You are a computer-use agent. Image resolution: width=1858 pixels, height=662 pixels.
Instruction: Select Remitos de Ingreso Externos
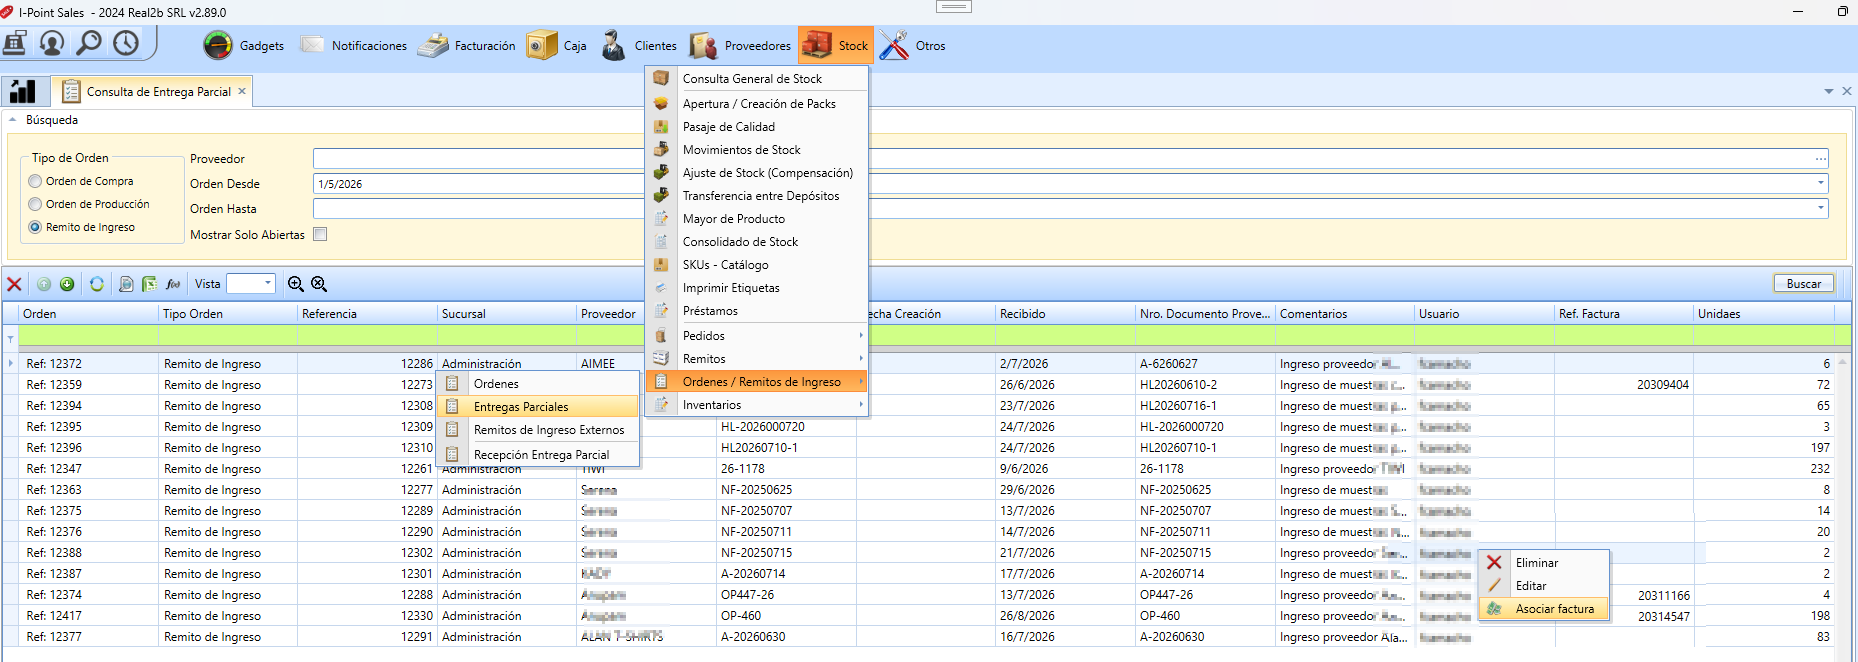[x=538, y=430]
